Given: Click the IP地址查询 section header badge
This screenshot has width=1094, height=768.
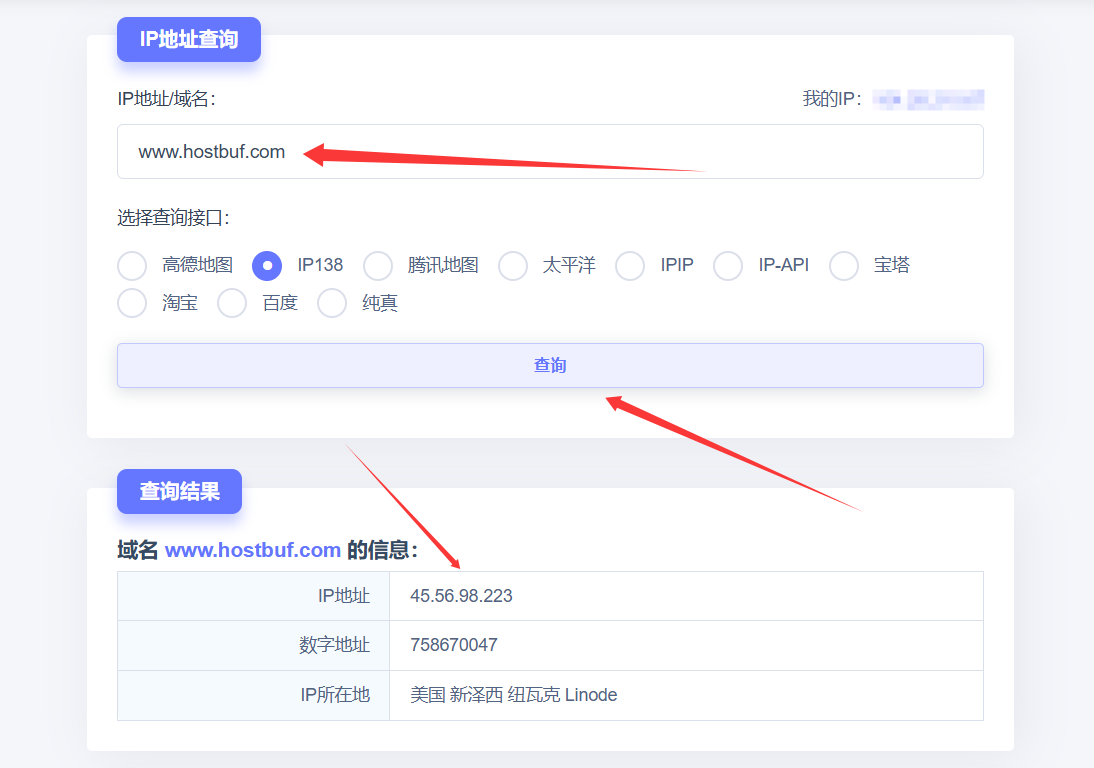Looking at the screenshot, I should [189, 40].
